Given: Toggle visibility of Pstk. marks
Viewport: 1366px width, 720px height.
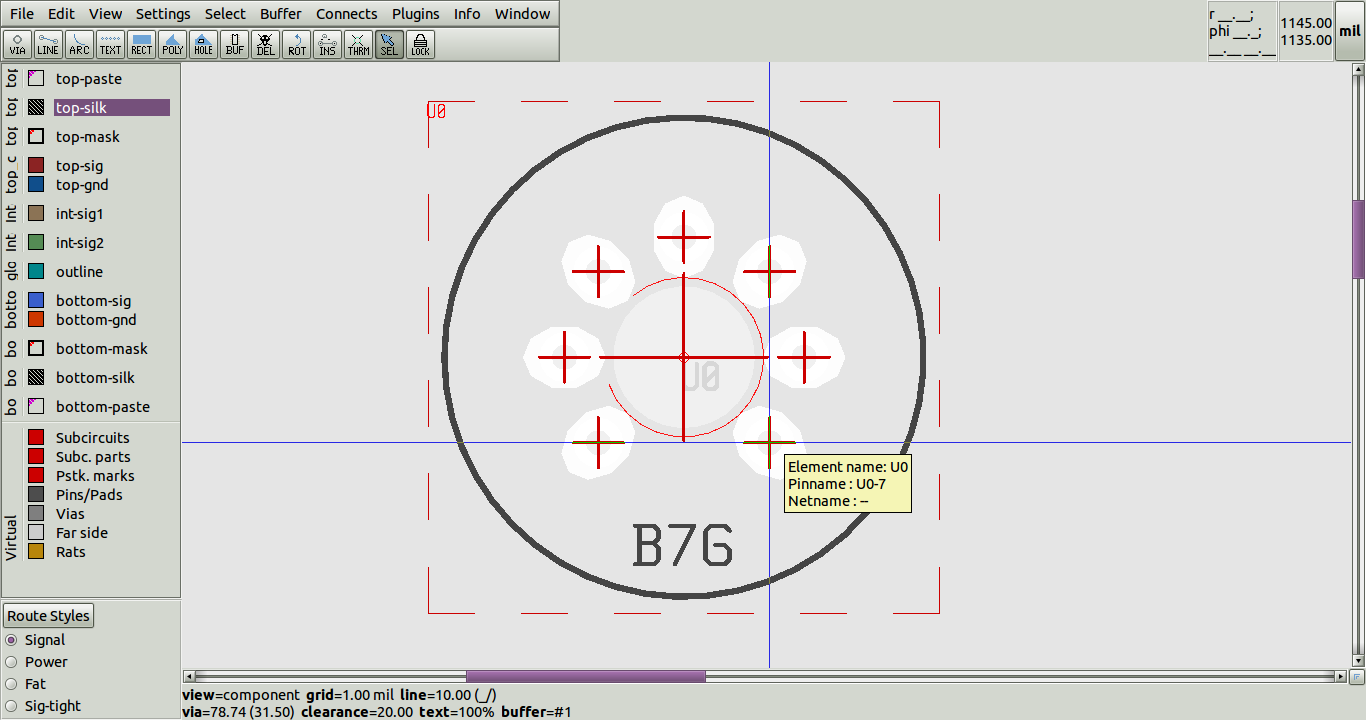Looking at the screenshot, I should coord(36,476).
